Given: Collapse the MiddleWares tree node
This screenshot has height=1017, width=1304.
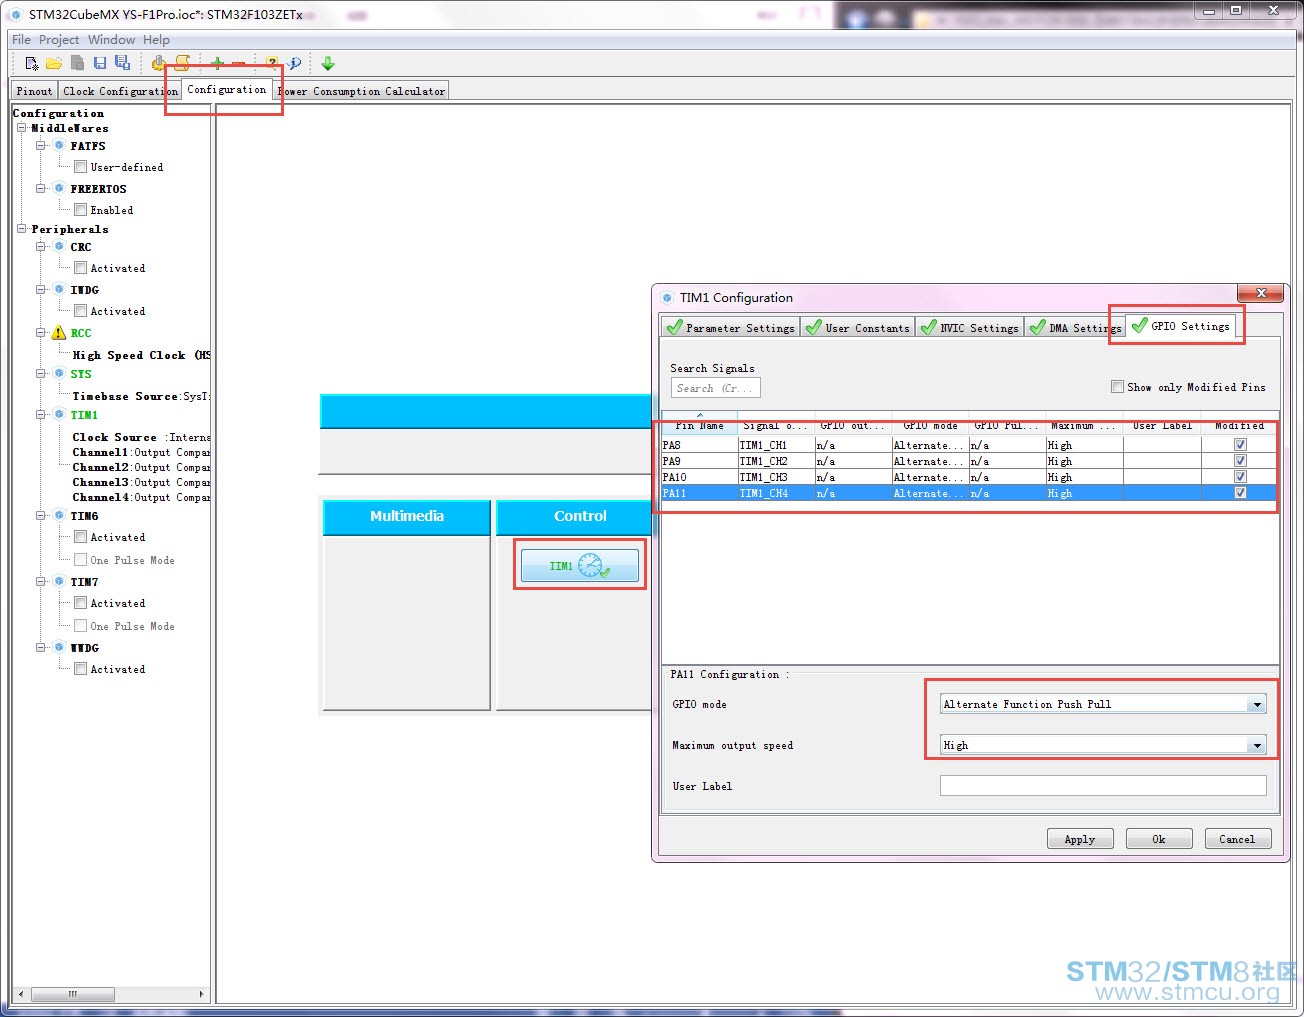Looking at the screenshot, I should [x=22, y=128].
